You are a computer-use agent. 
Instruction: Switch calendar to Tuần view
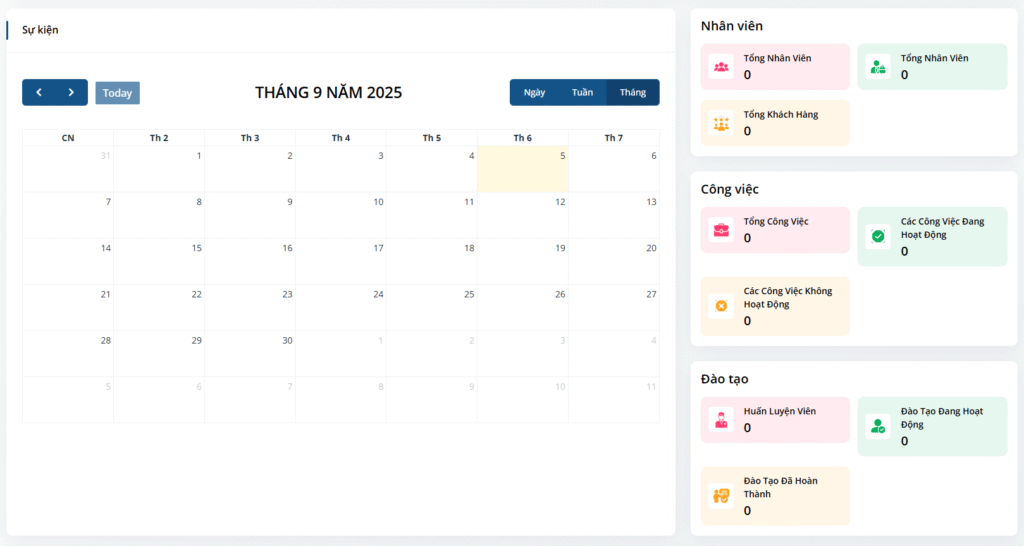(x=582, y=93)
